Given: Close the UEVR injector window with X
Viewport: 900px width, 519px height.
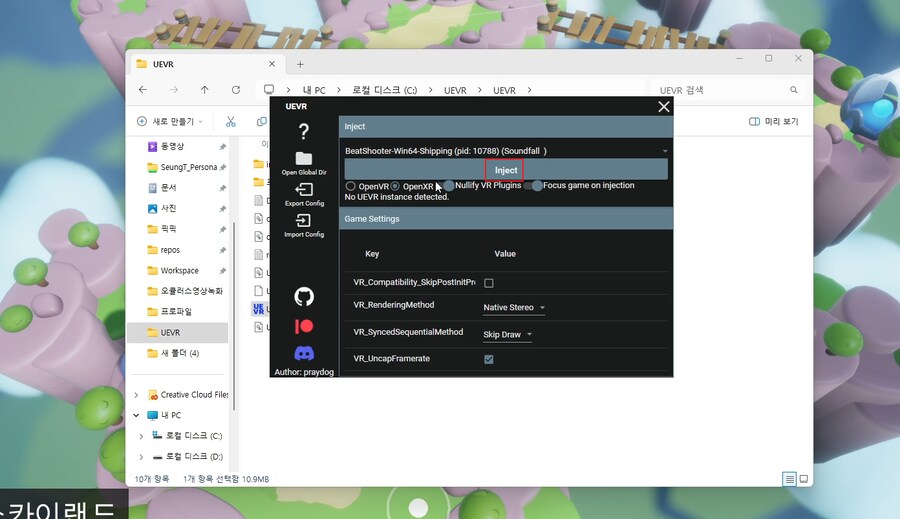Looking at the screenshot, I should [x=664, y=107].
